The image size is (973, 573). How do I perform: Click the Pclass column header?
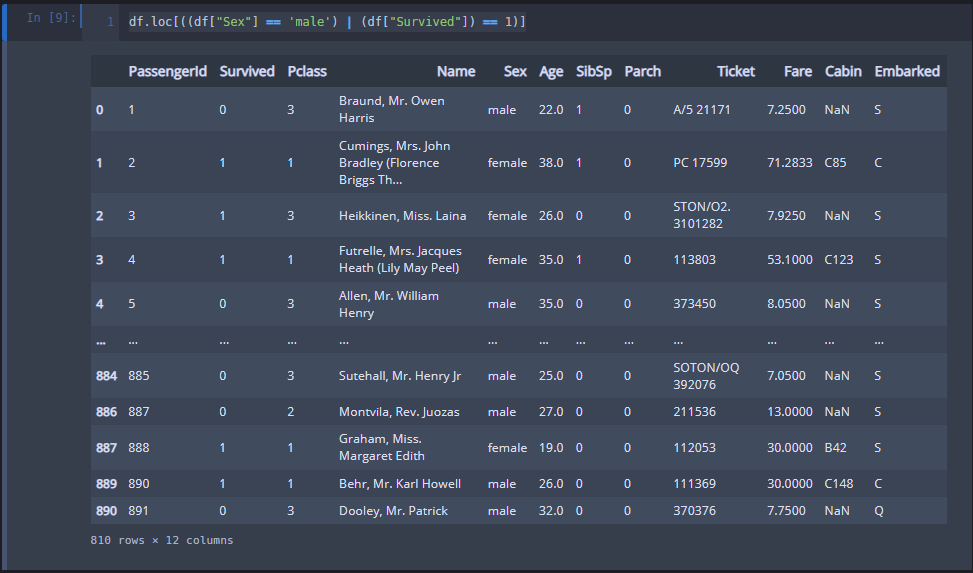(307, 71)
